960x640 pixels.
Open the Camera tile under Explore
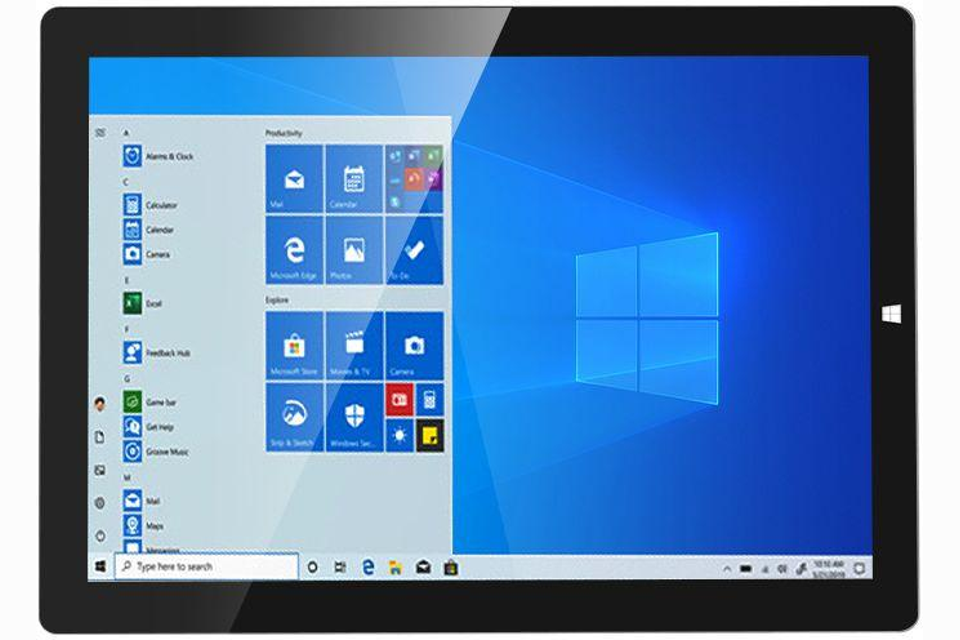click(414, 346)
